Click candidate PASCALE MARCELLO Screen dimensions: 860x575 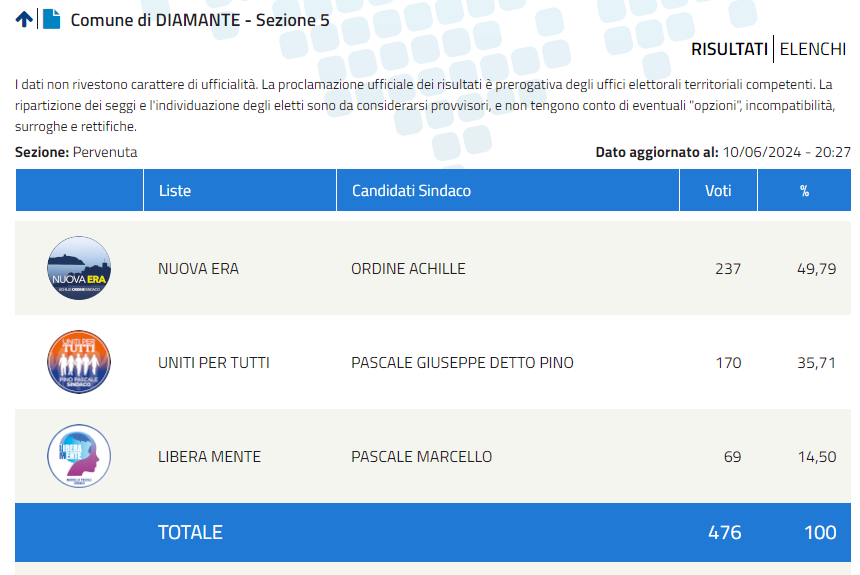[422, 456]
